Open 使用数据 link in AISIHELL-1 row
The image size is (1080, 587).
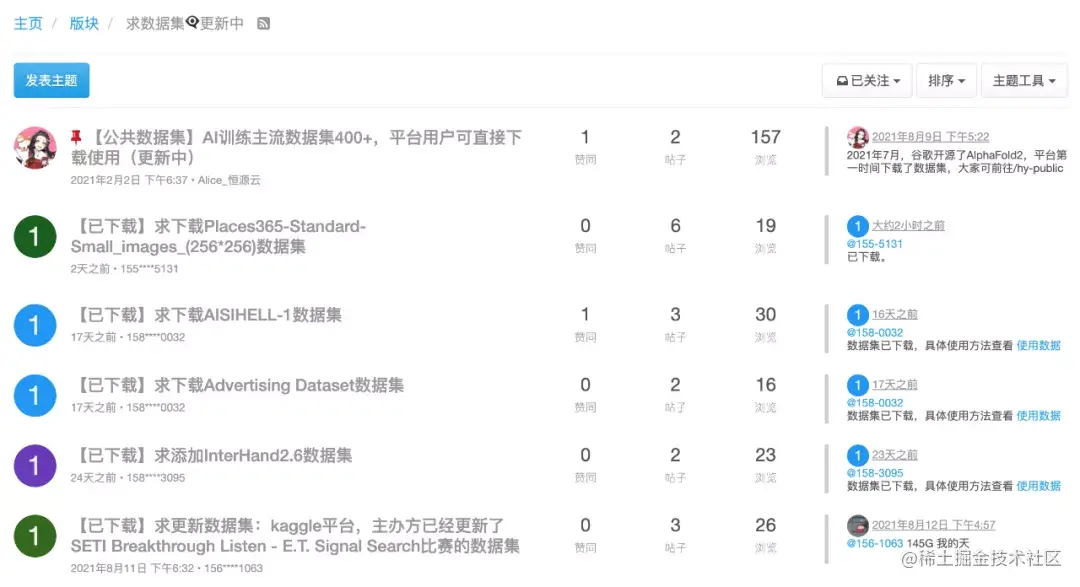(1039, 345)
